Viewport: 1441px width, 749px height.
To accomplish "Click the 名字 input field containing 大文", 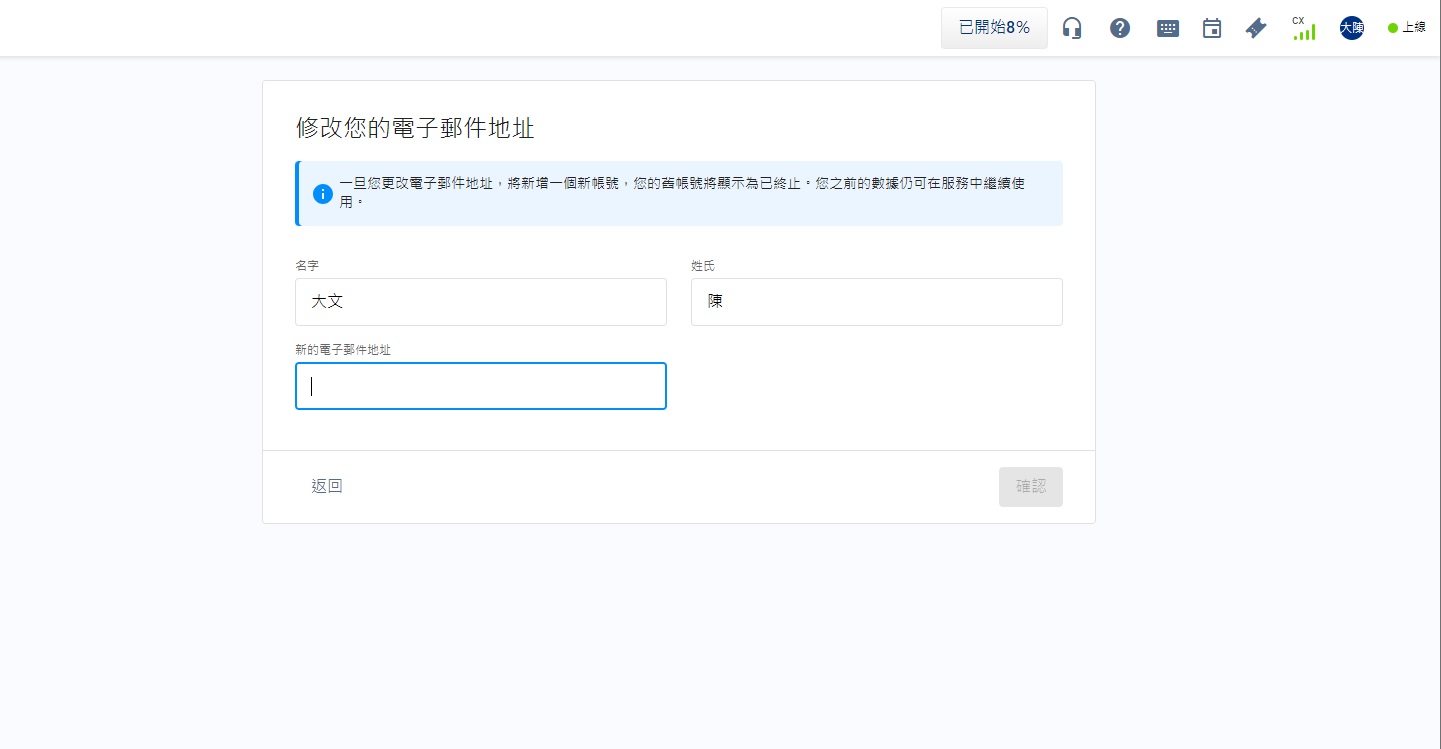I will click(481, 302).
